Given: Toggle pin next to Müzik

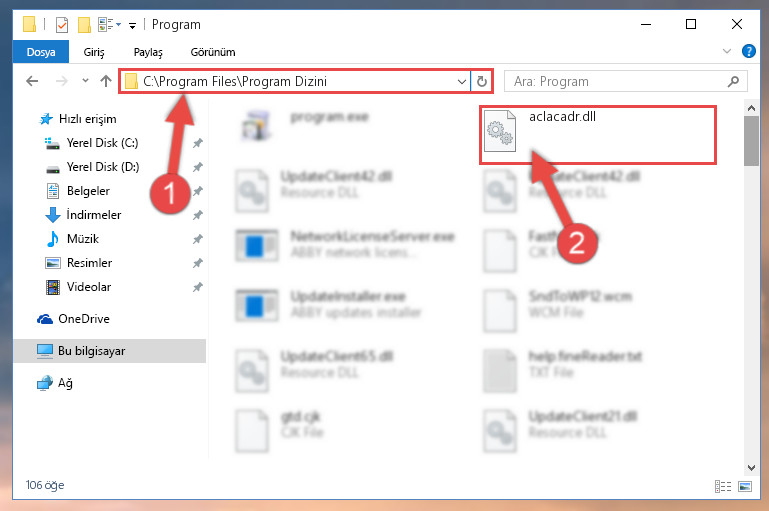Looking at the screenshot, I should pyautogui.click(x=198, y=239).
